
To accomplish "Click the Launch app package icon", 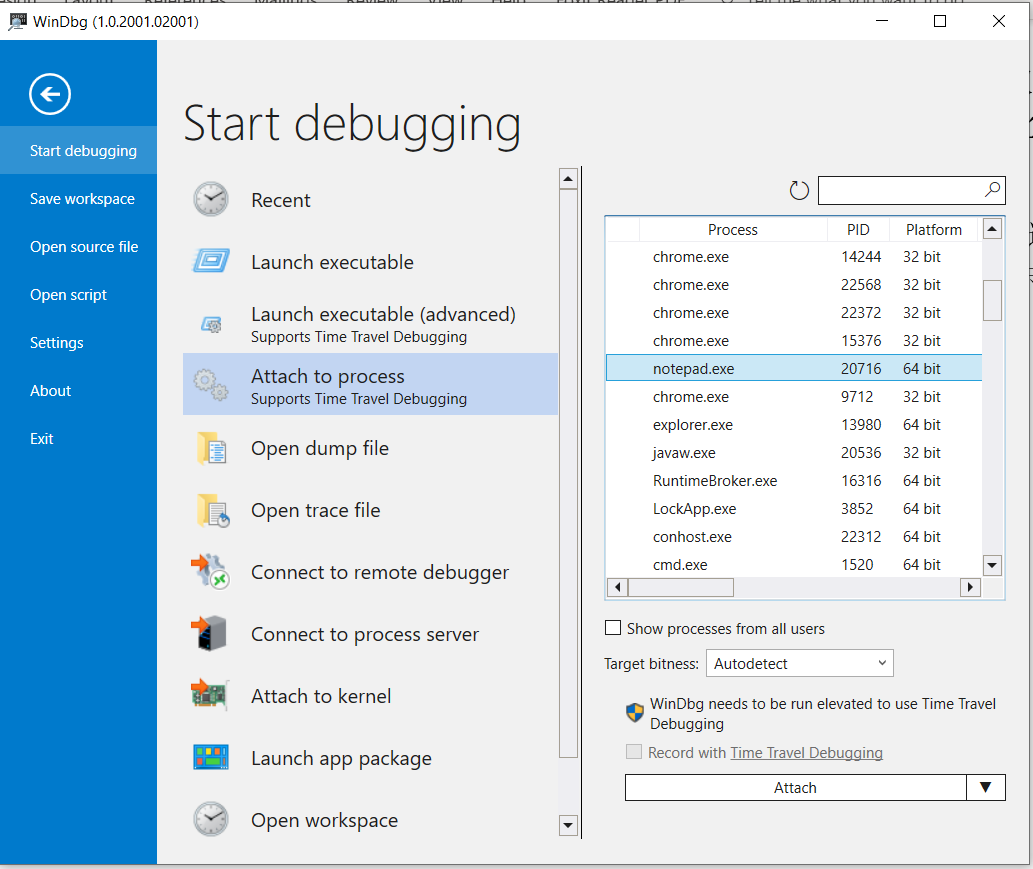I will click(x=210, y=758).
